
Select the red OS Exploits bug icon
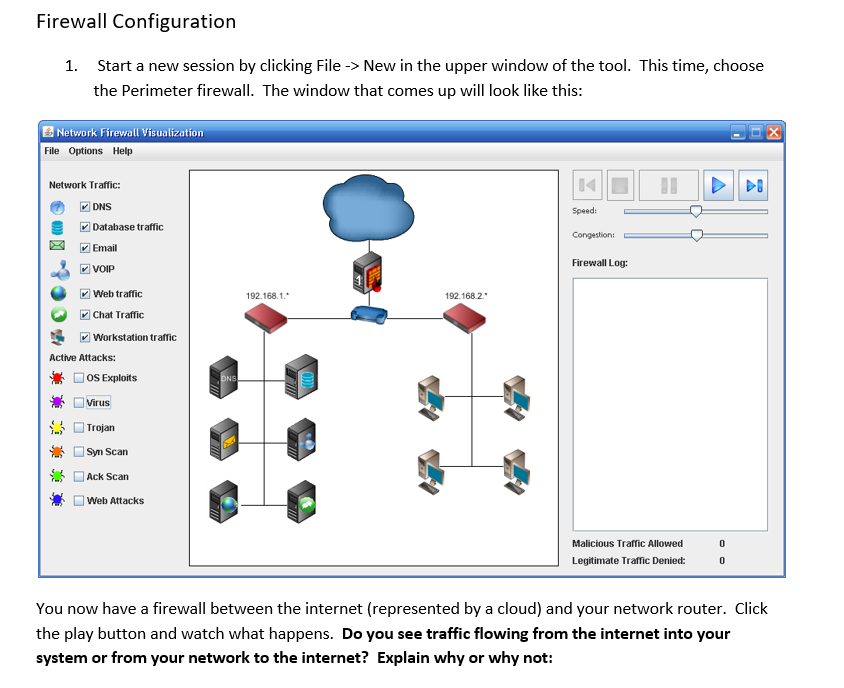pyautogui.click(x=58, y=377)
